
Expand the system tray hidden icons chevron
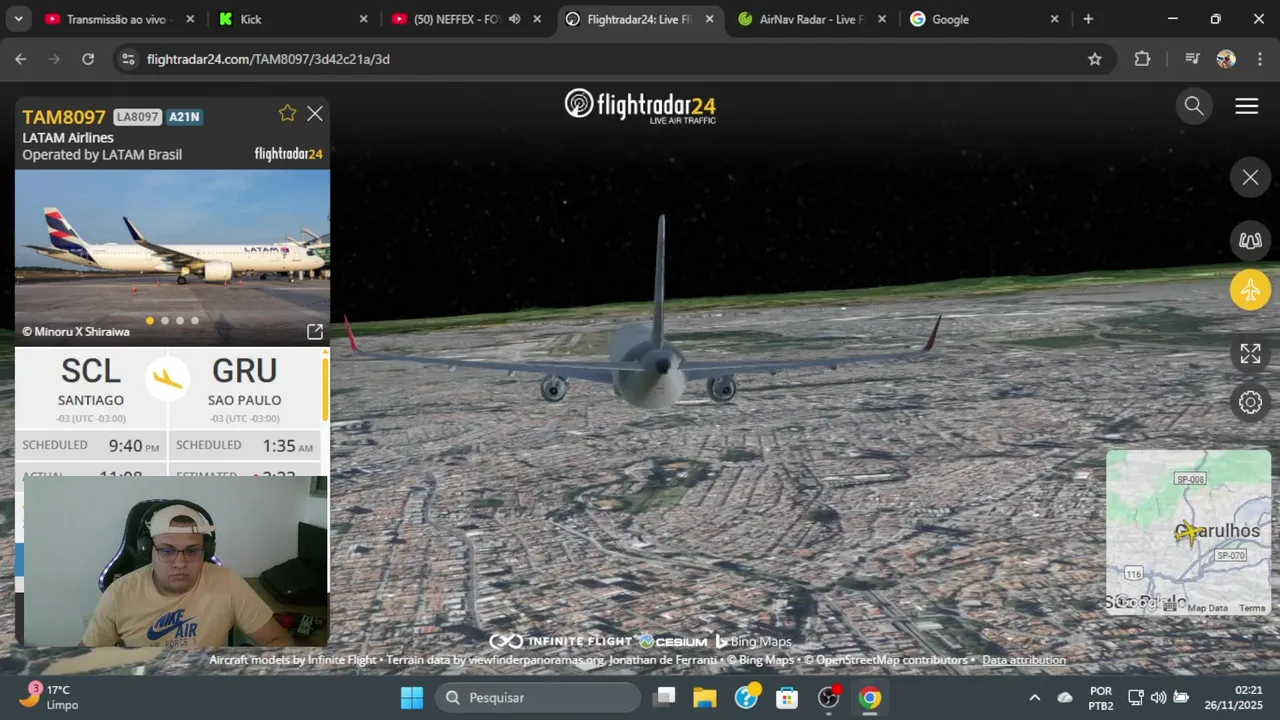(1034, 698)
